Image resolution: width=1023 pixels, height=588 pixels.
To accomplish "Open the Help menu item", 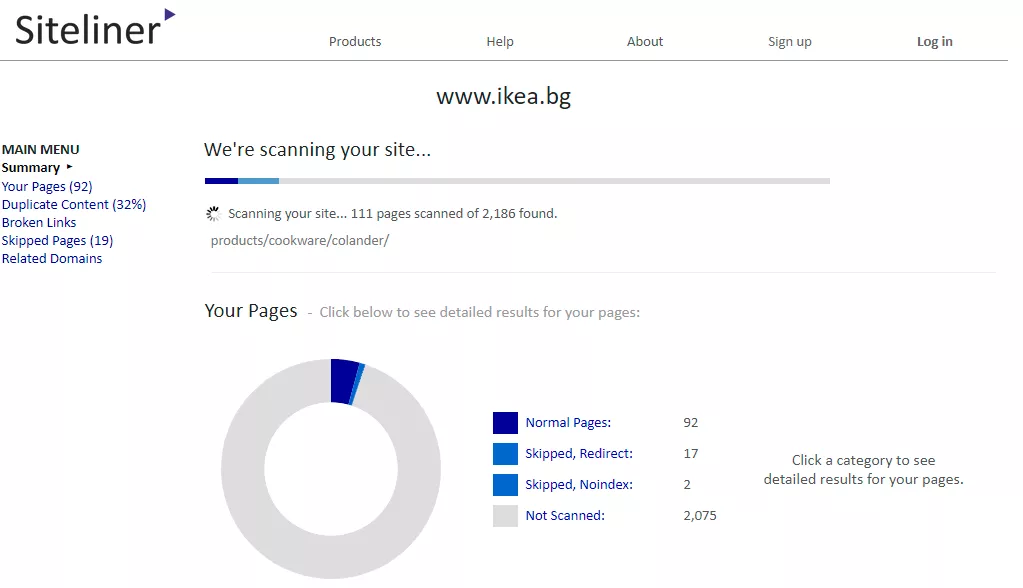I will (500, 41).
